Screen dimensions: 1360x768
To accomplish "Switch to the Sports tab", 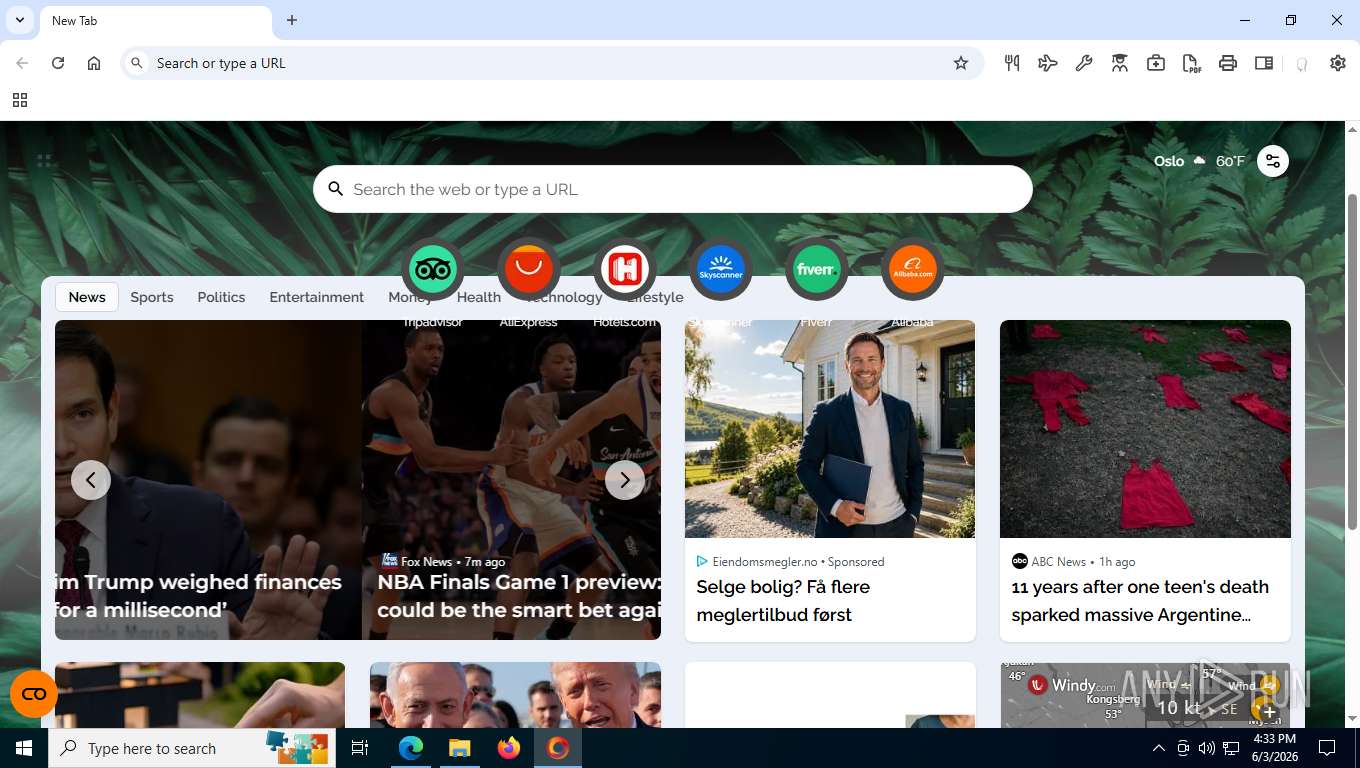I will (152, 297).
